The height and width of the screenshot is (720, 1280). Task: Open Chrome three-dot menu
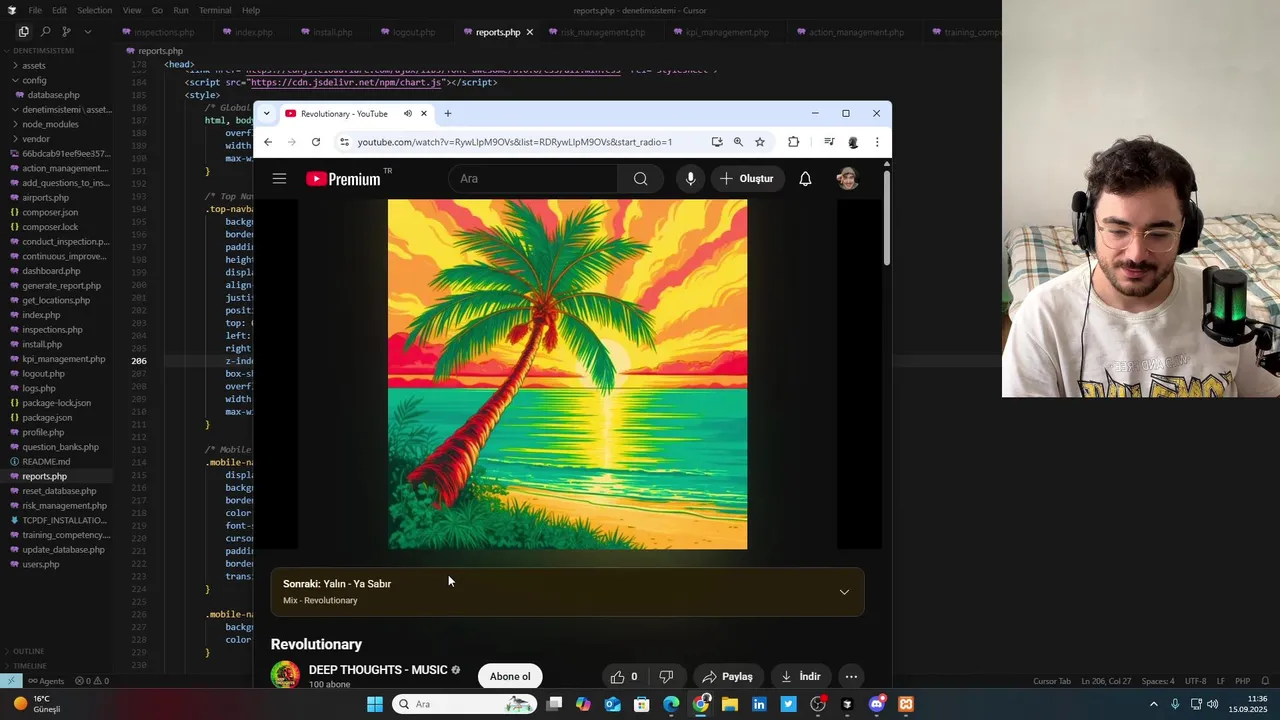pos(877,142)
